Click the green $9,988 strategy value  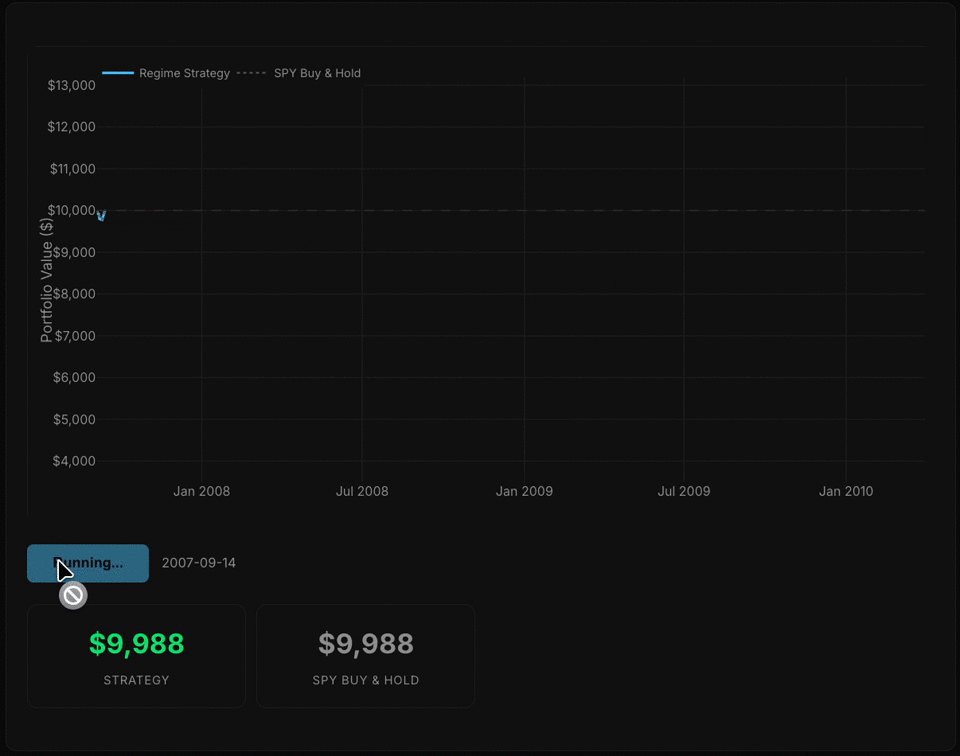click(x=136, y=644)
